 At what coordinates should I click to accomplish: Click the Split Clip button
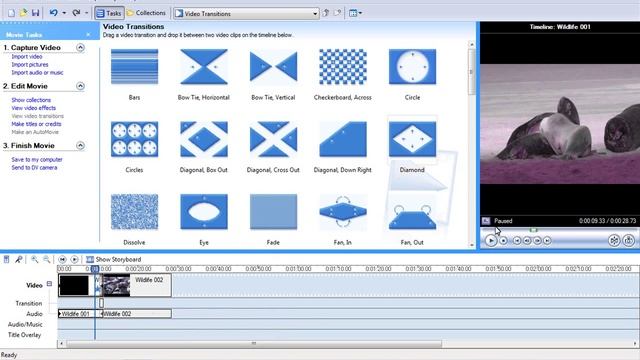614,240
